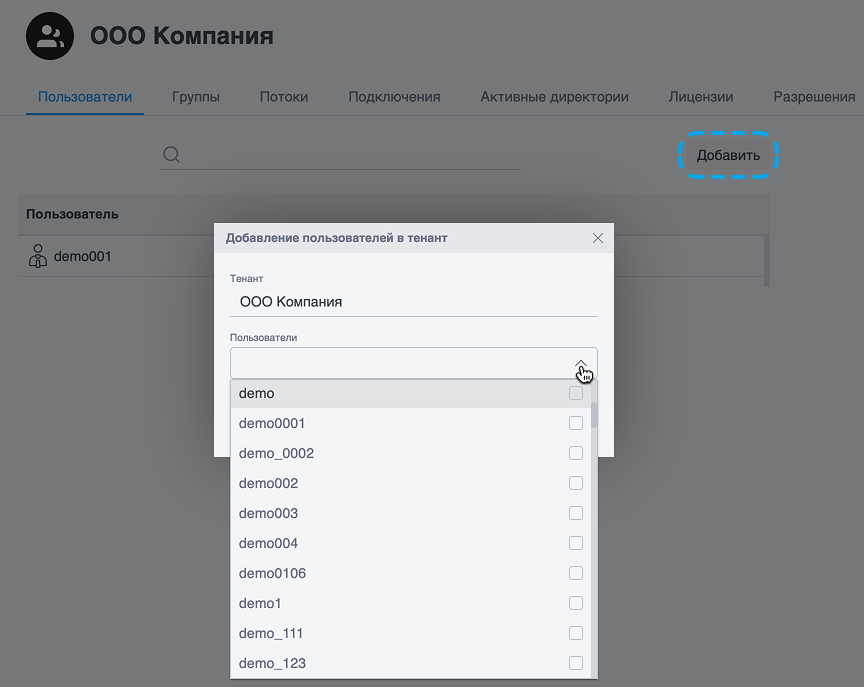Check the box for demo004
Viewport: 864px width, 687px height.
[576, 543]
